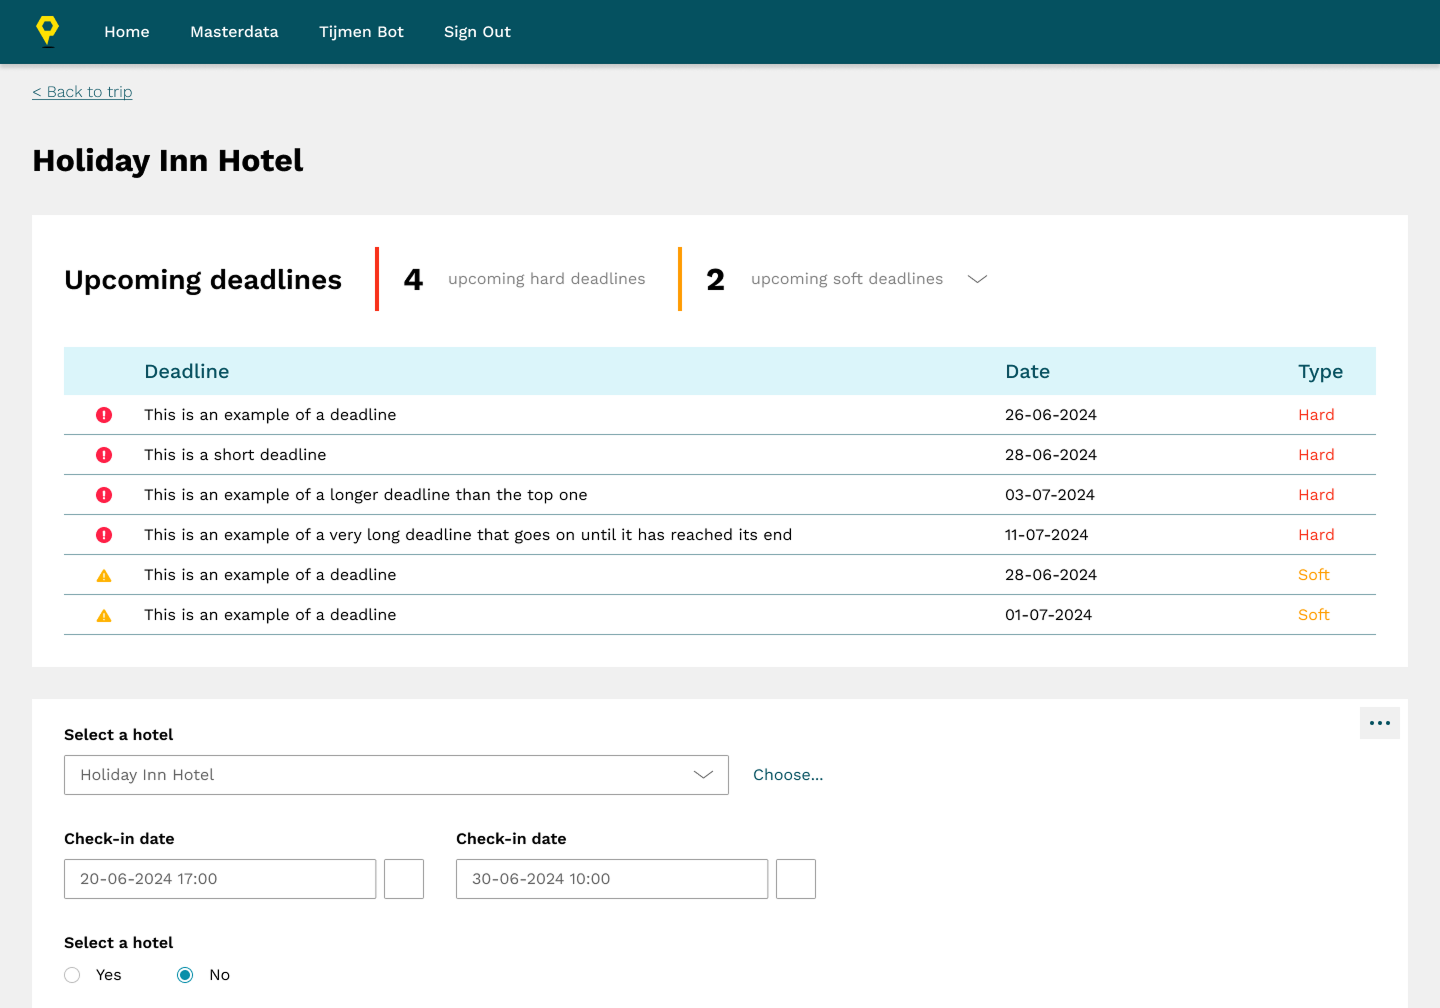Click the 30-06-2024 10:00 date field
The image size is (1440, 1008).
(x=612, y=879)
